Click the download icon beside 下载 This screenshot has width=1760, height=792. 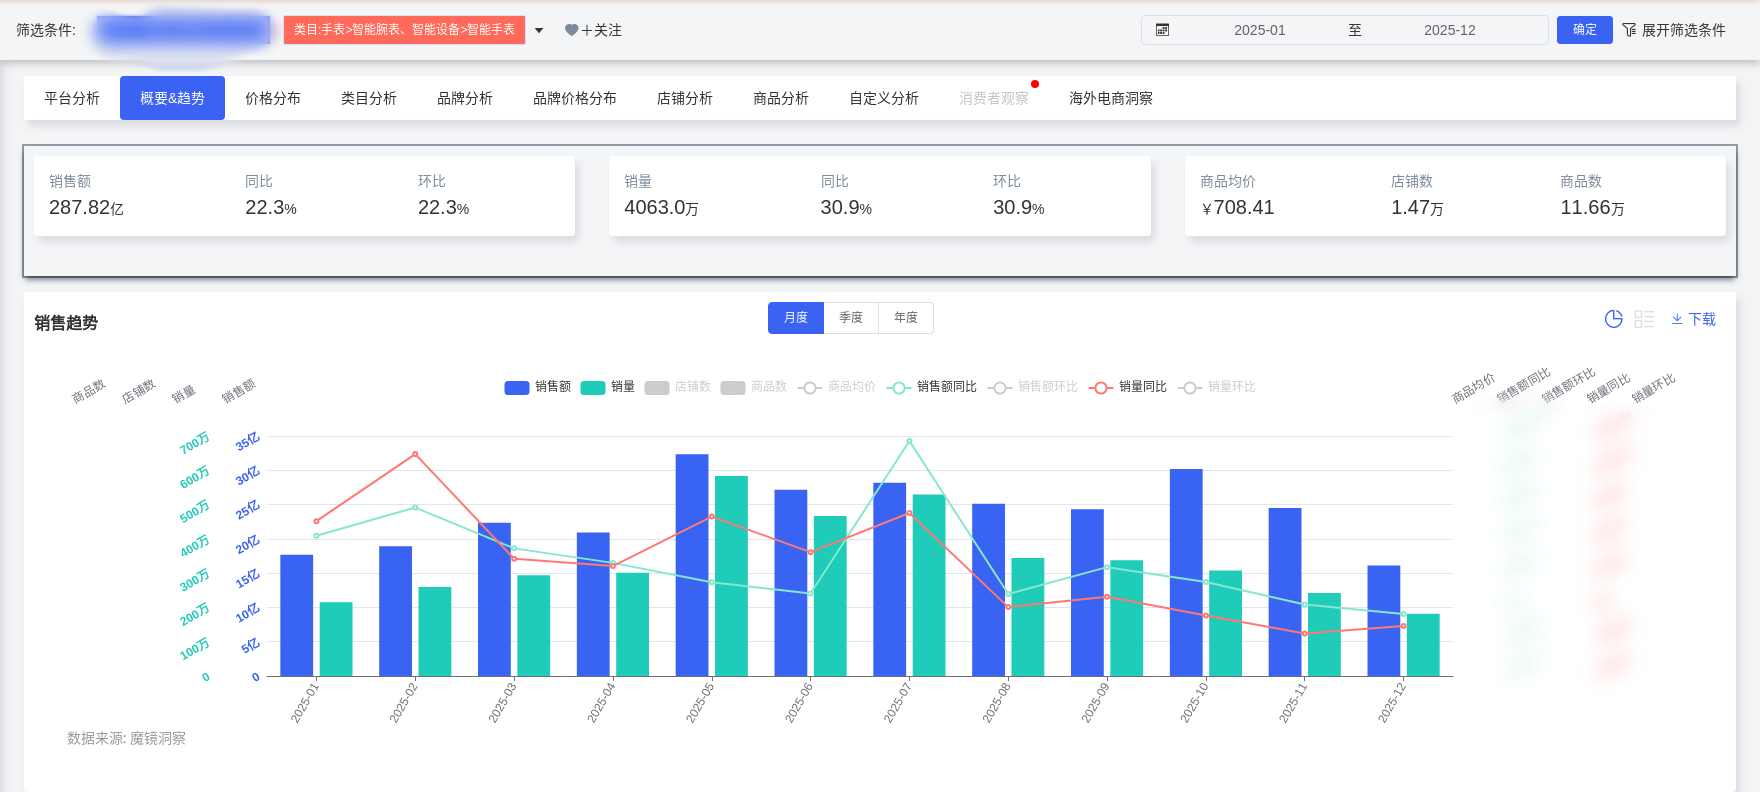tap(1677, 319)
